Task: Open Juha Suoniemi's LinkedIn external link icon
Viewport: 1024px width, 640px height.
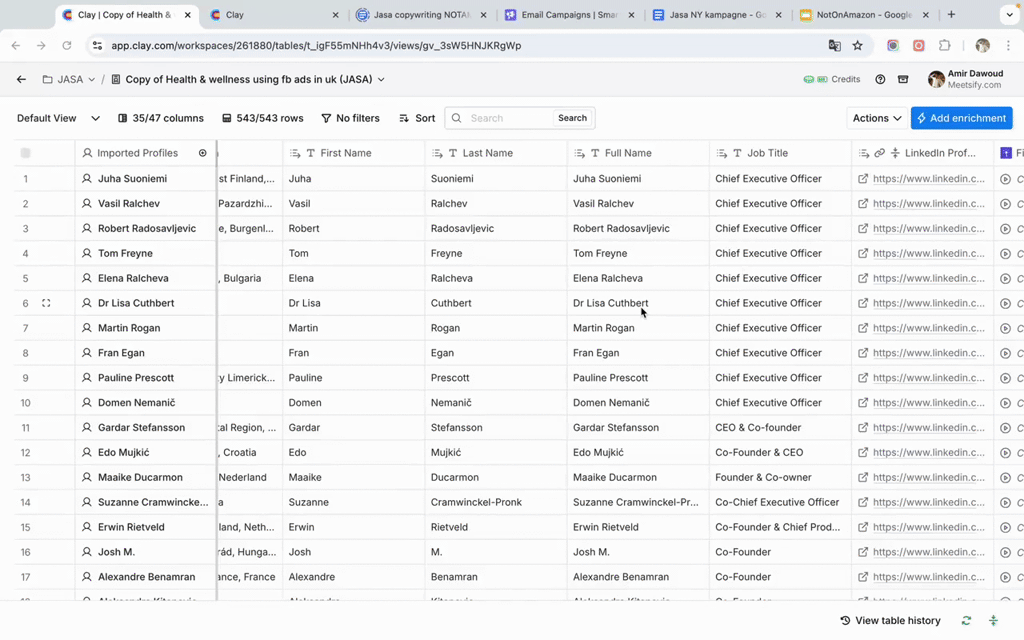Action: pos(863,179)
